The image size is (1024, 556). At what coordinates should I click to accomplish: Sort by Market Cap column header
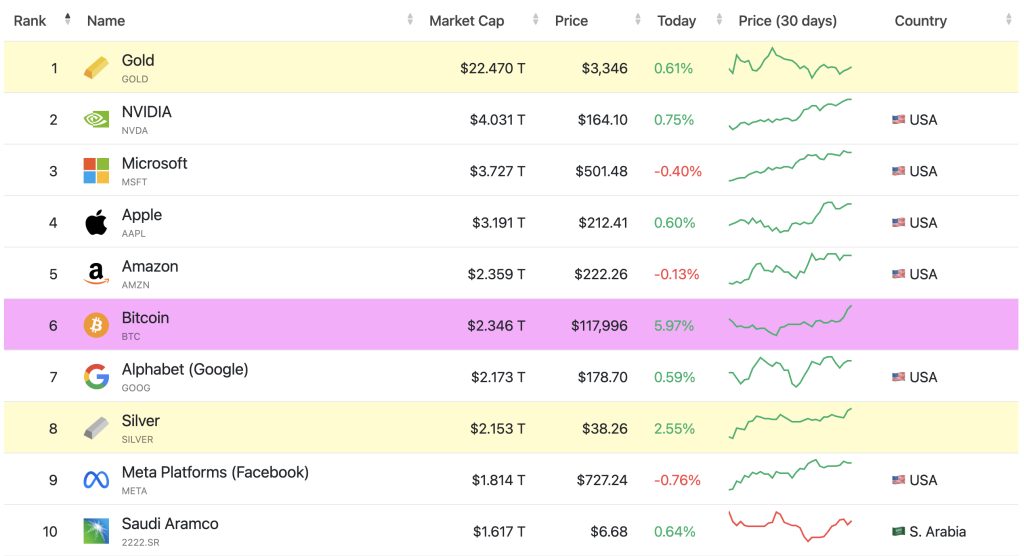[466, 21]
